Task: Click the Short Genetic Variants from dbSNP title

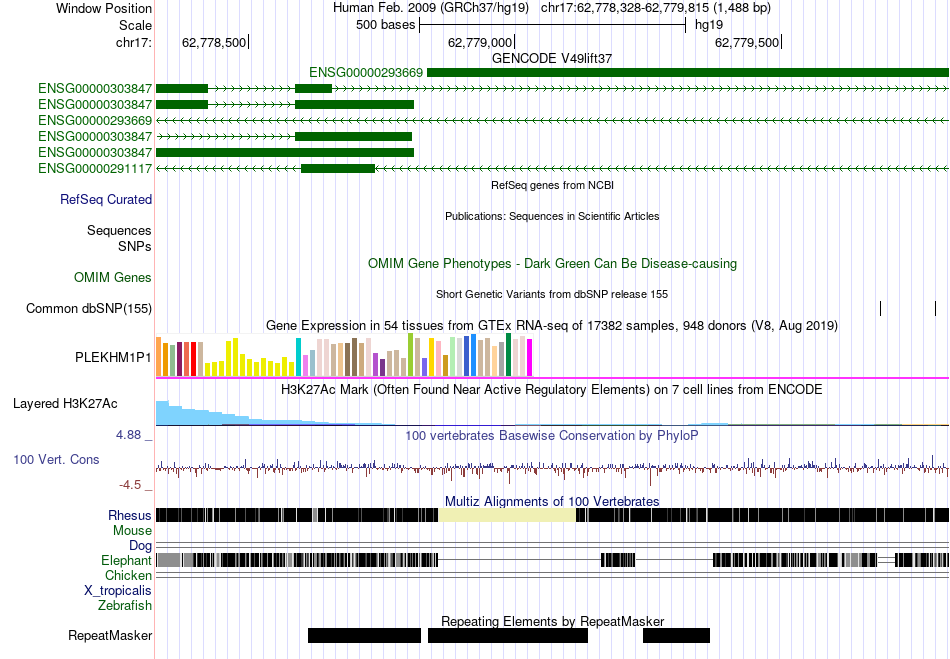Action: (552, 294)
